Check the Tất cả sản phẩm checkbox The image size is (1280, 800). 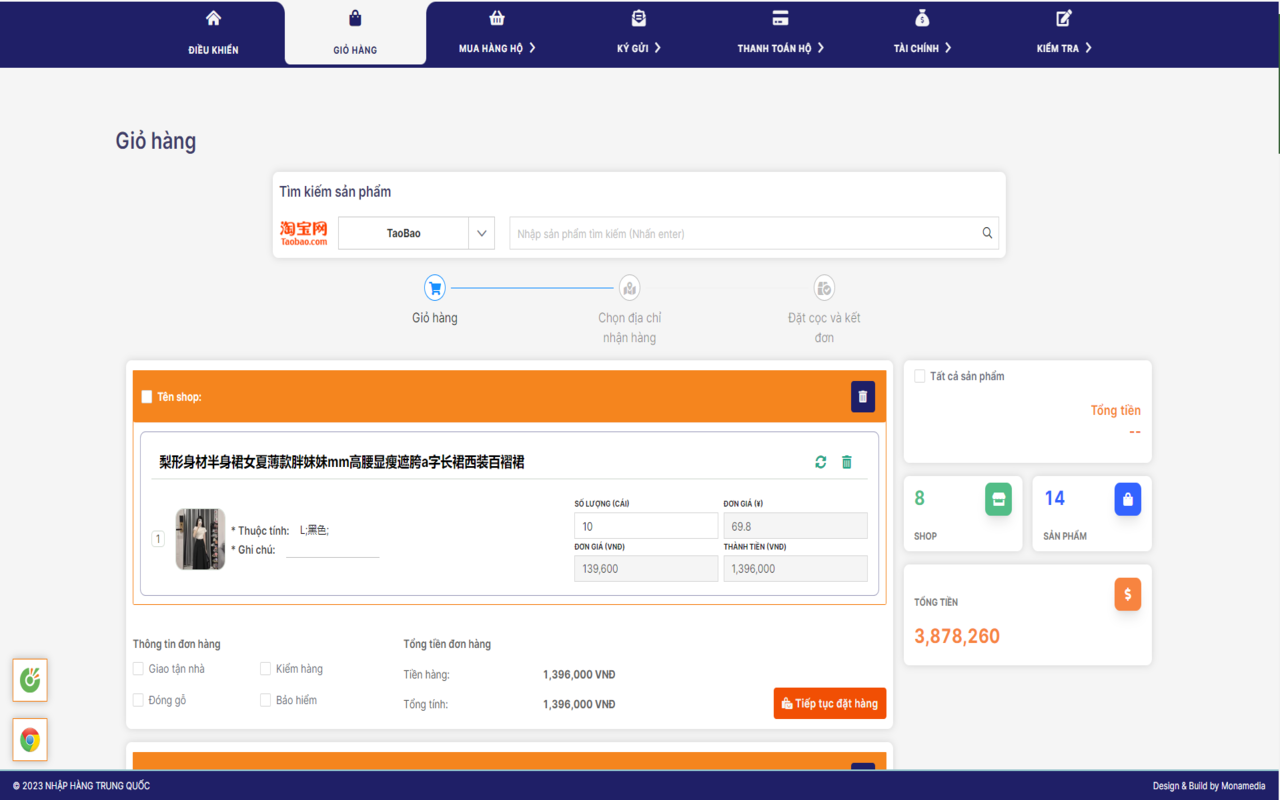(x=920, y=376)
